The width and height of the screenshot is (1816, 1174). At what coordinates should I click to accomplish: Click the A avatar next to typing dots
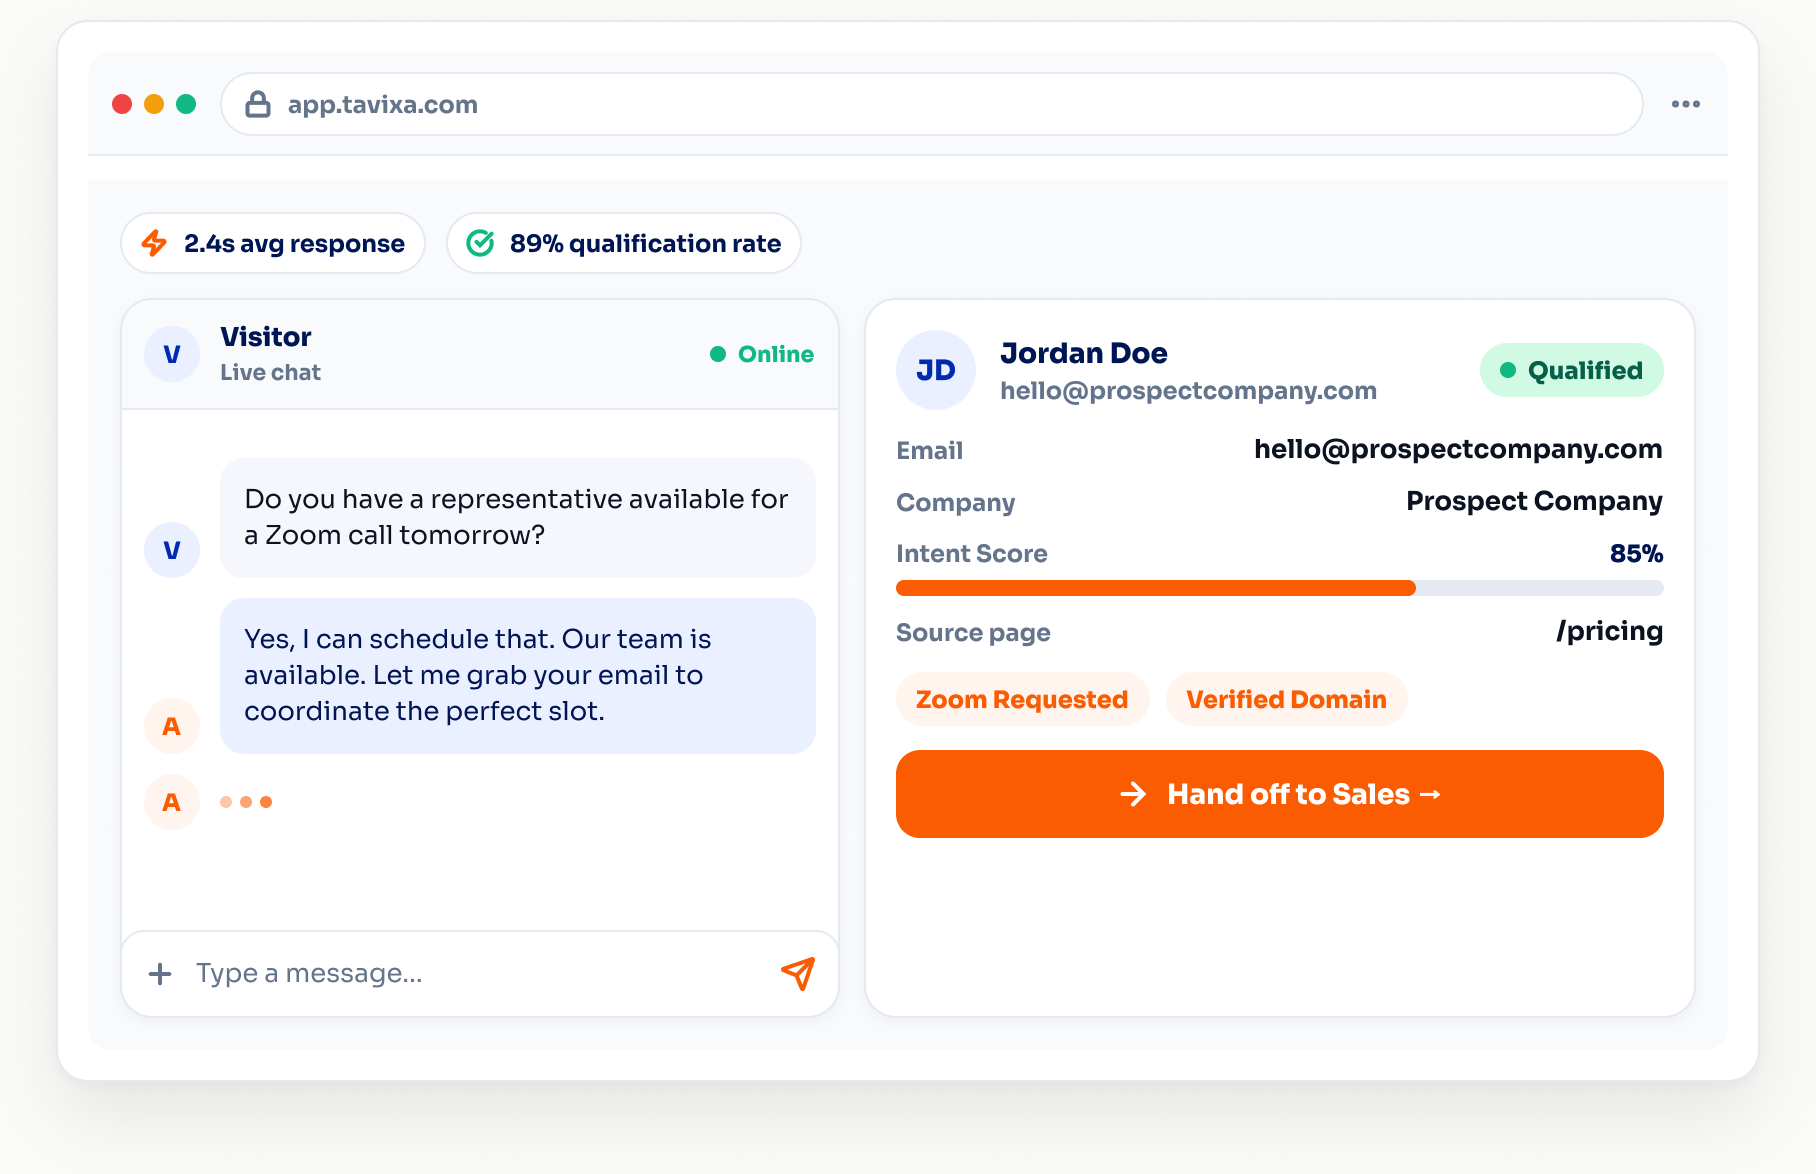point(172,802)
